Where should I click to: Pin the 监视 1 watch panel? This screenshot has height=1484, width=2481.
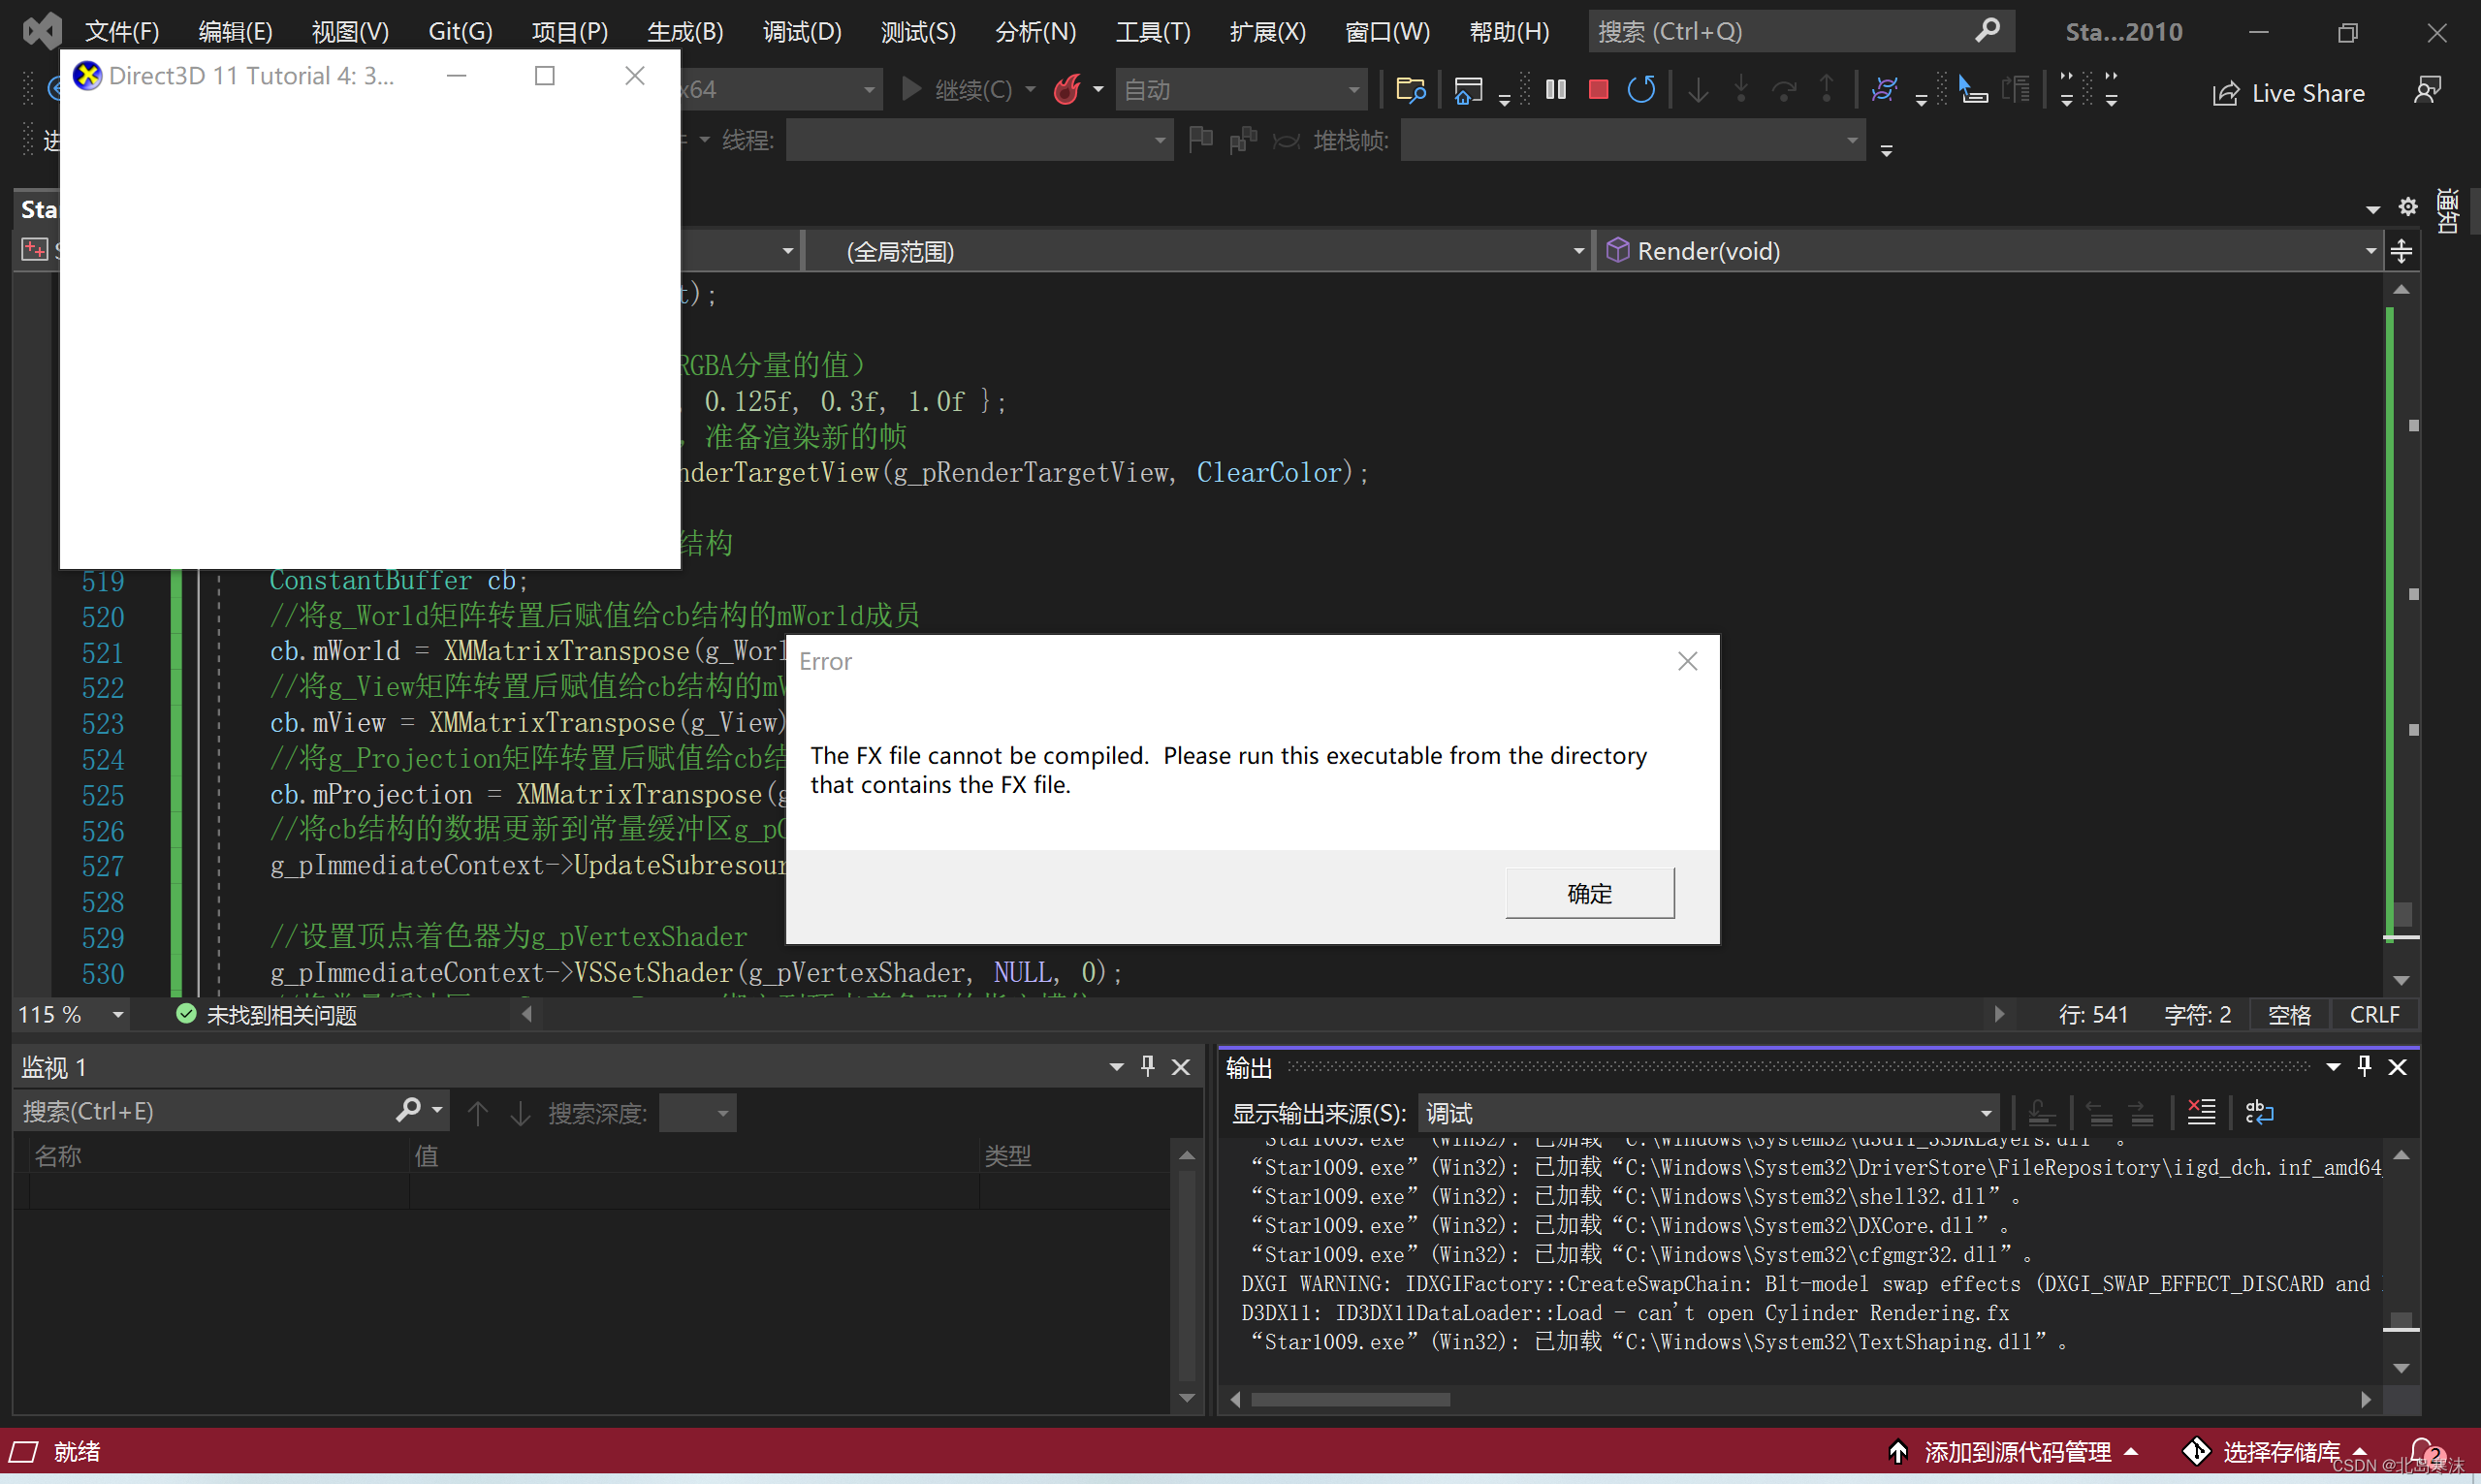(1148, 1066)
